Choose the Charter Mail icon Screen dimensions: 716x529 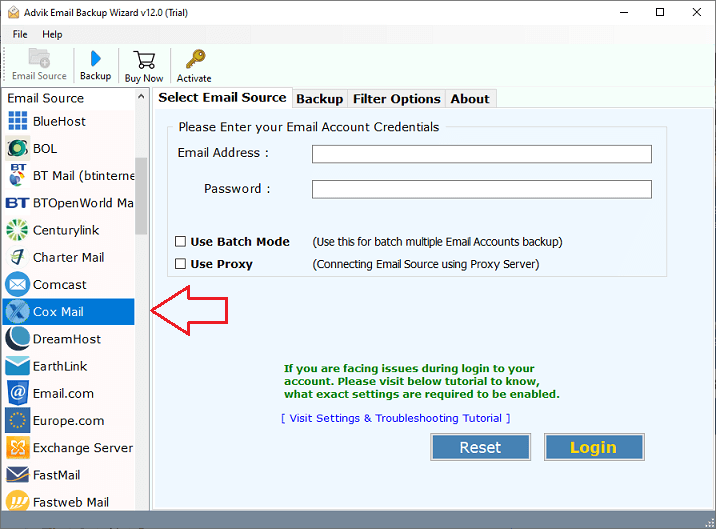[x=18, y=257]
